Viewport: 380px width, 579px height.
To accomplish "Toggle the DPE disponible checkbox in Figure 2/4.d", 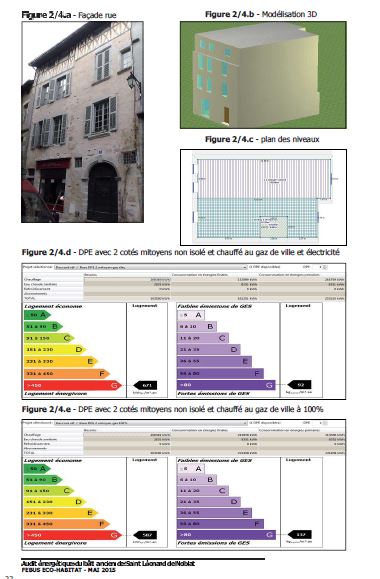I will tap(251, 267).
